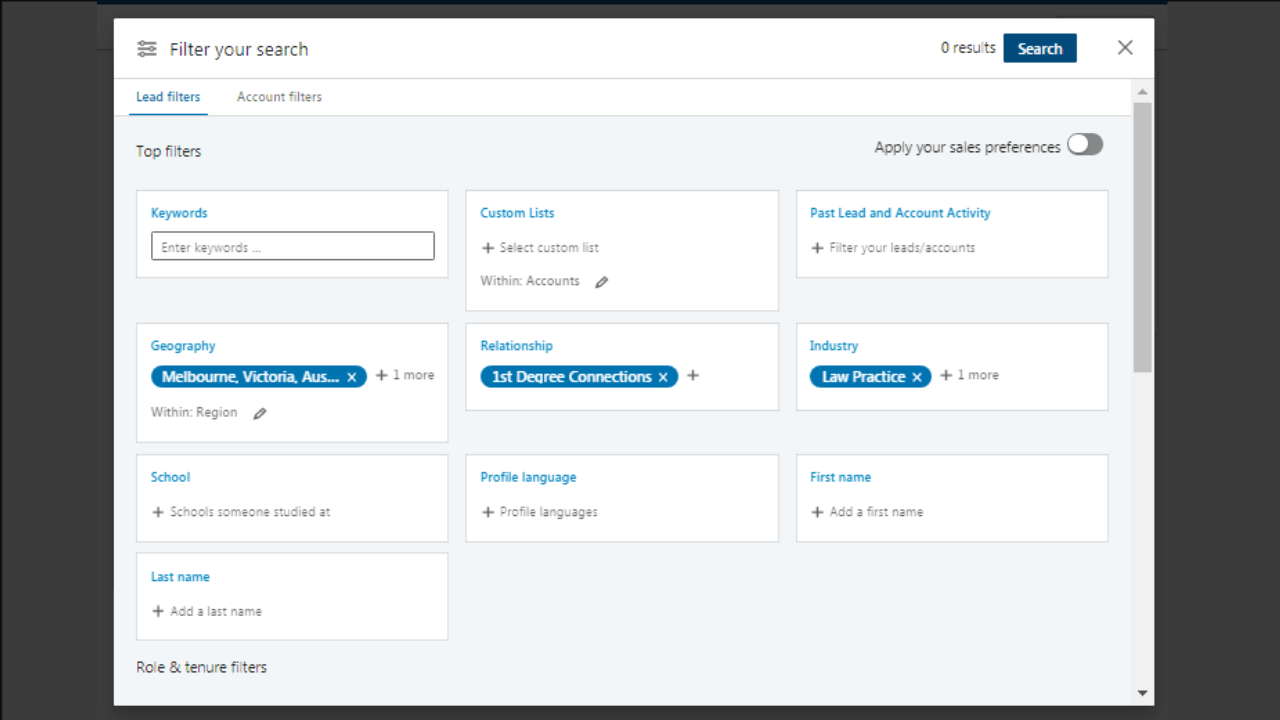
Task: Click Schools someone studied at text
Action: pos(250,512)
